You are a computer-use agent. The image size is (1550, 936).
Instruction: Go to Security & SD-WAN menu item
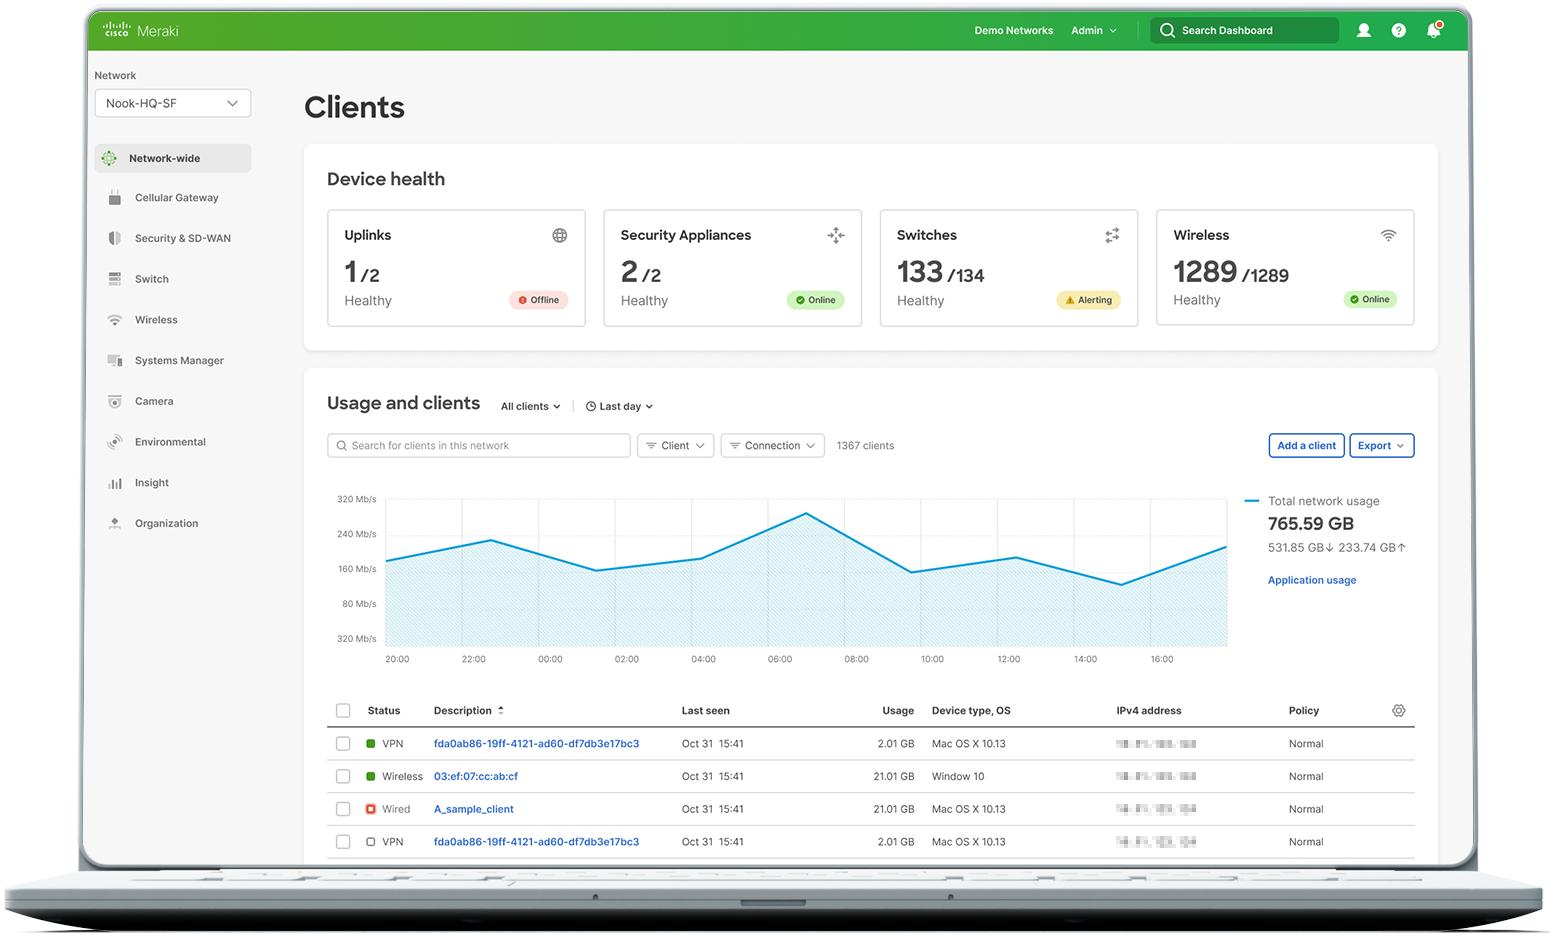click(x=183, y=238)
